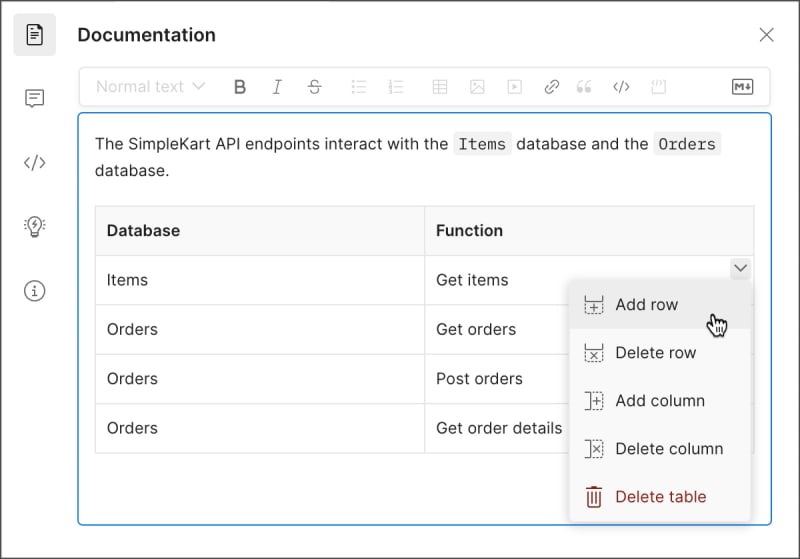Click the Documentation sidebar icon
The width and height of the screenshot is (800, 559).
click(35, 35)
